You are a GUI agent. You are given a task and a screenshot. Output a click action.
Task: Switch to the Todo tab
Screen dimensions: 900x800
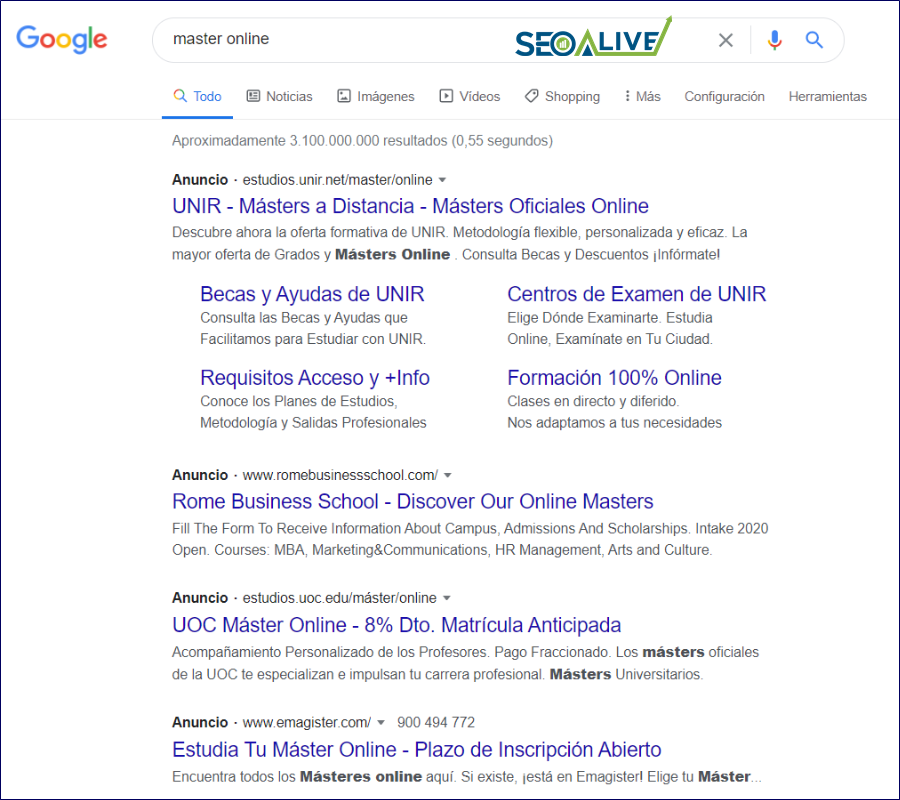(198, 96)
